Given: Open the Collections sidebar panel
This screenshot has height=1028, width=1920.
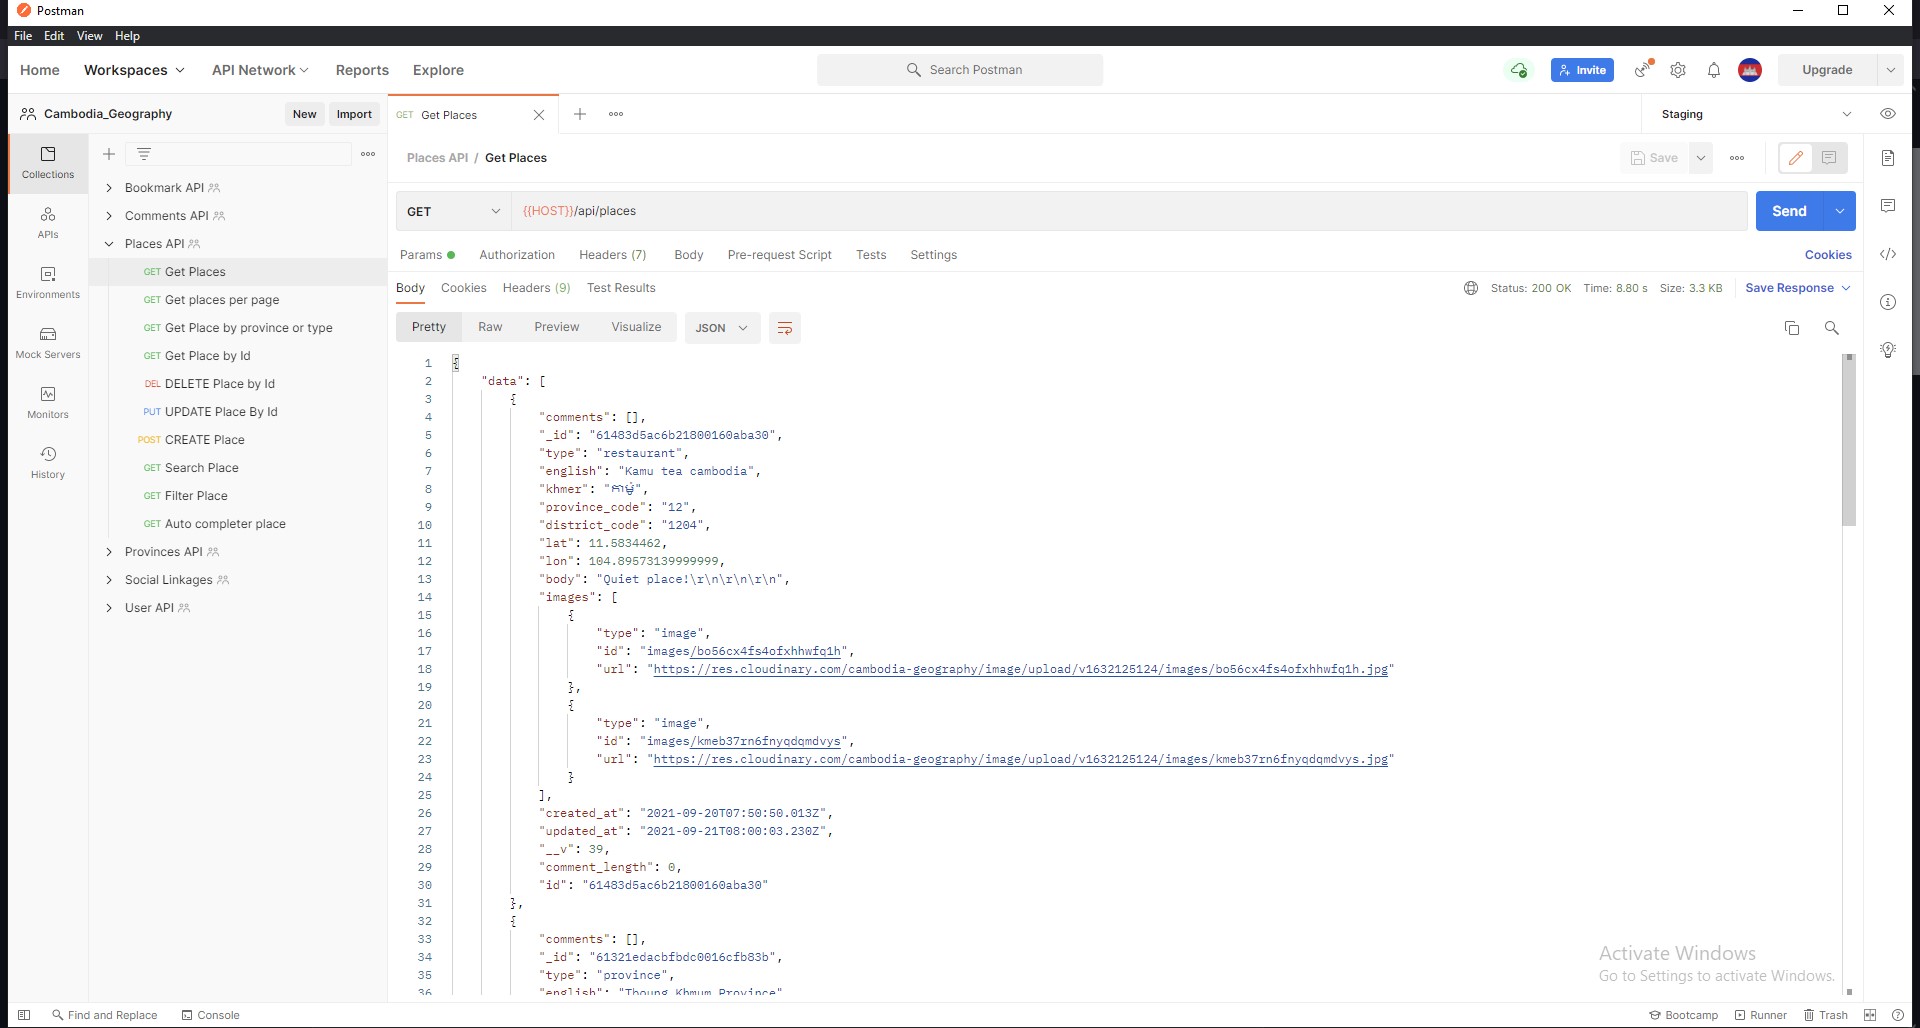Looking at the screenshot, I should 48,162.
